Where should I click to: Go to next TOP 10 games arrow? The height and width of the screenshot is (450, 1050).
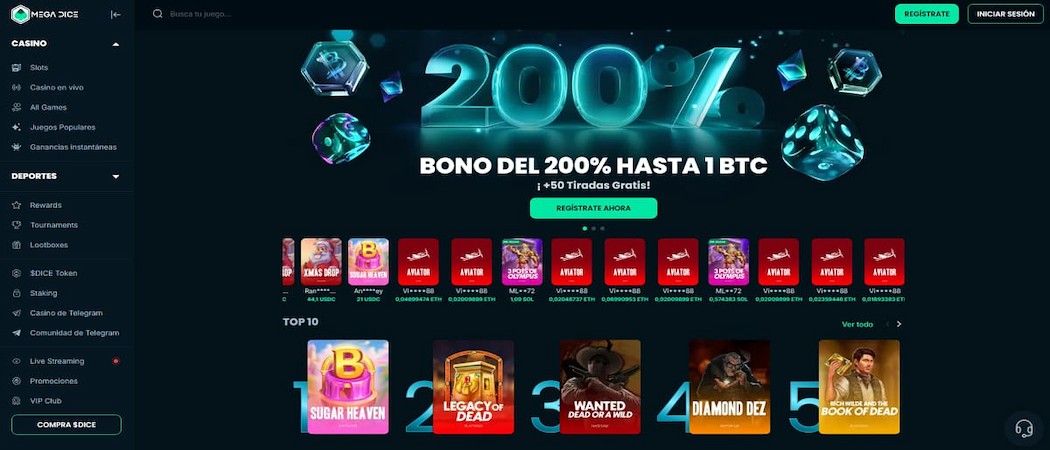(x=899, y=324)
